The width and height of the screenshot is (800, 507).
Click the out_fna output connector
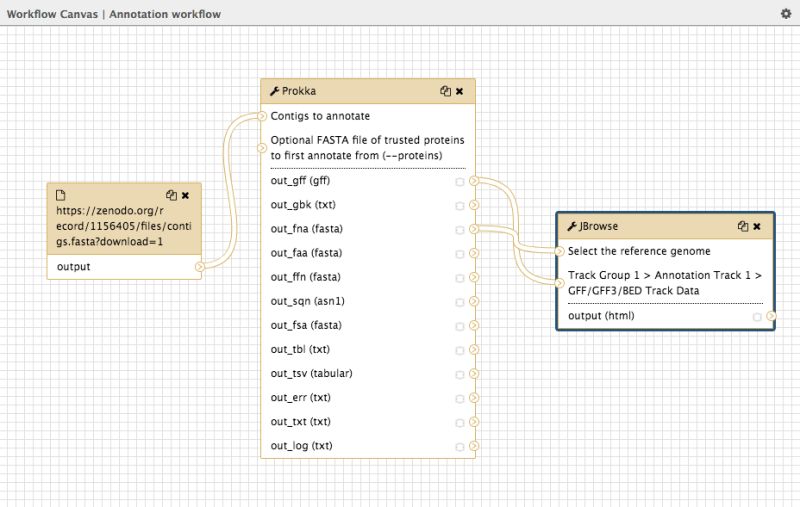(x=474, y=229)
